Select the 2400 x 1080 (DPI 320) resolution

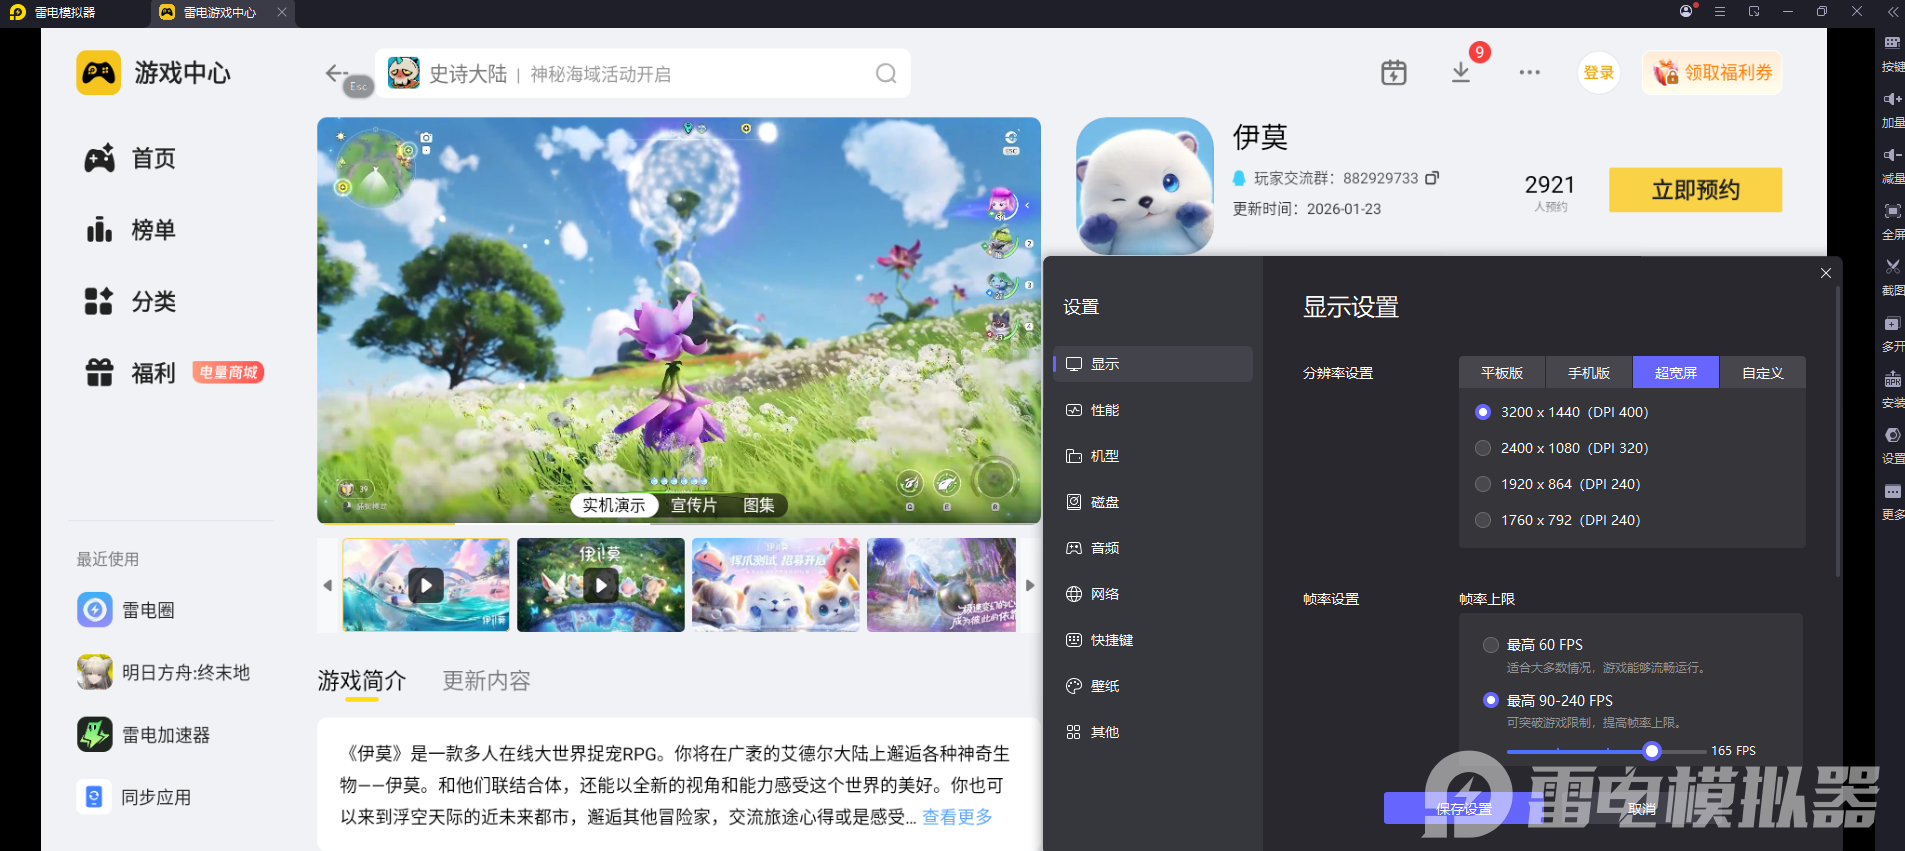coord(1562,448)
